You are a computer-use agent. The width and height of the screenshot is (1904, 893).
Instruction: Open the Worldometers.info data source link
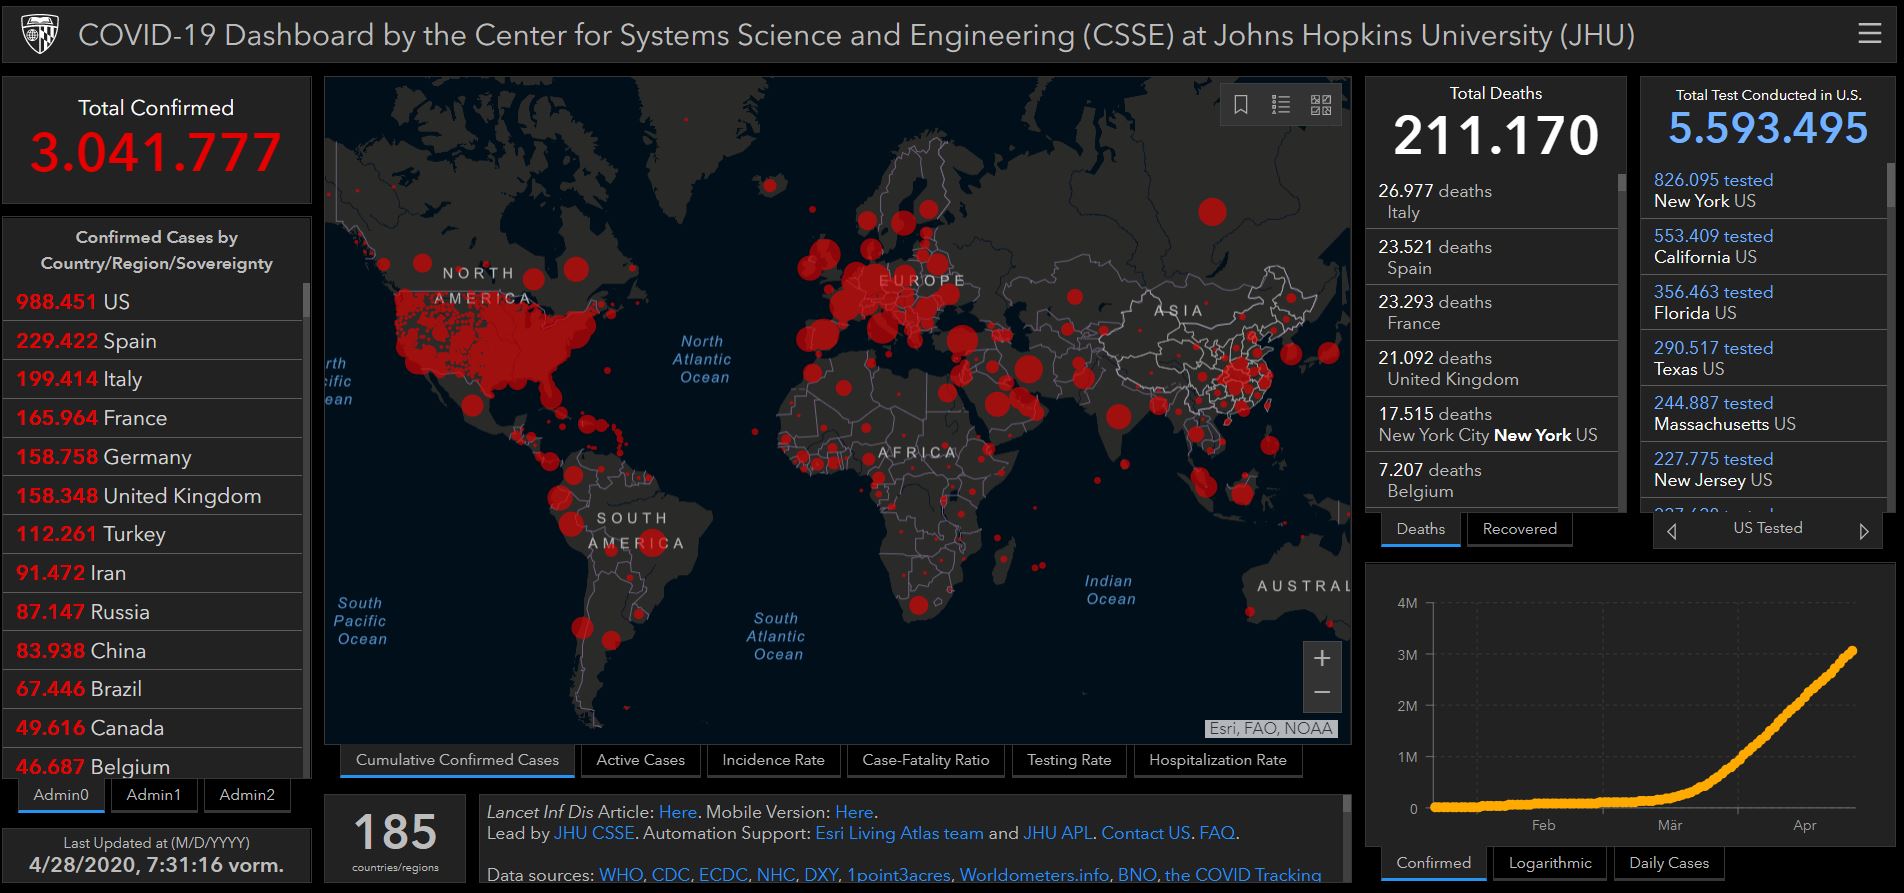pyautogui.click(x=1034, y=875)
